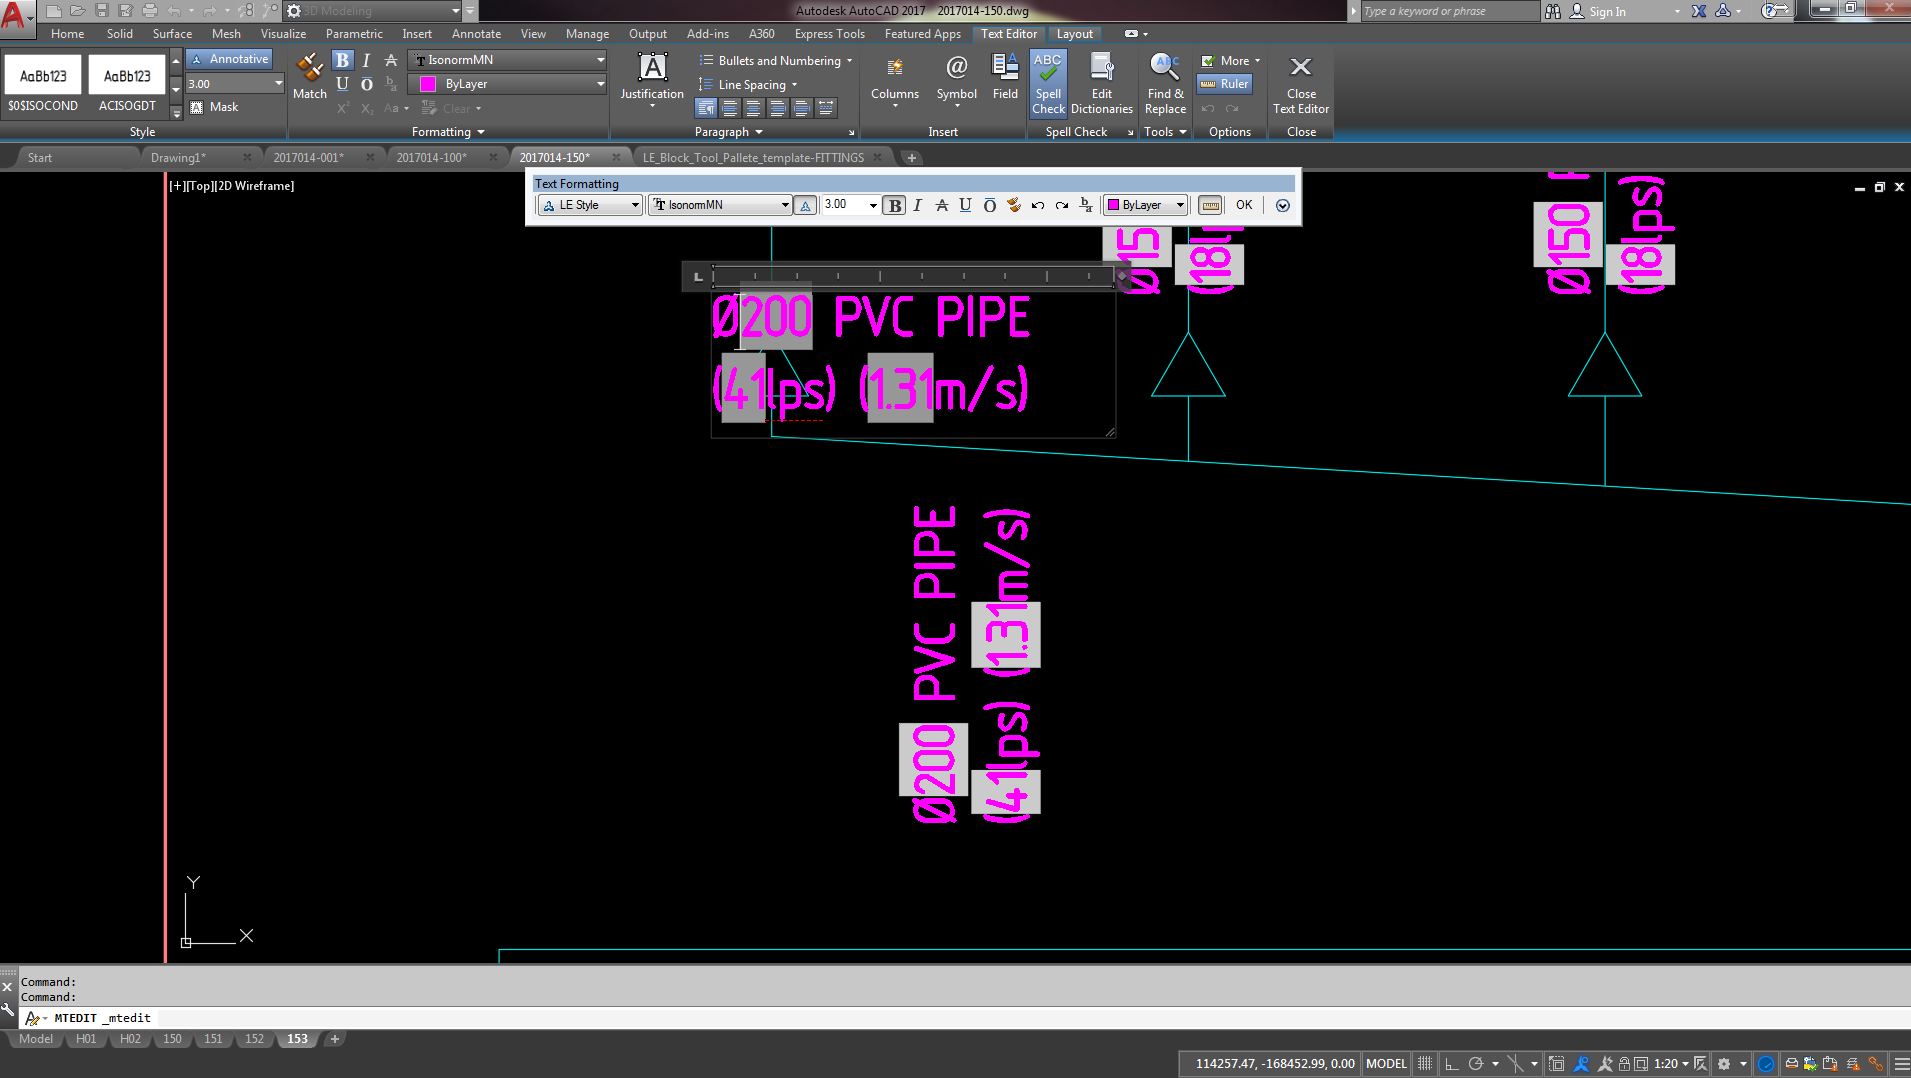
Task: Click the MODEL space status button
Action: tap(1386, 1063)
